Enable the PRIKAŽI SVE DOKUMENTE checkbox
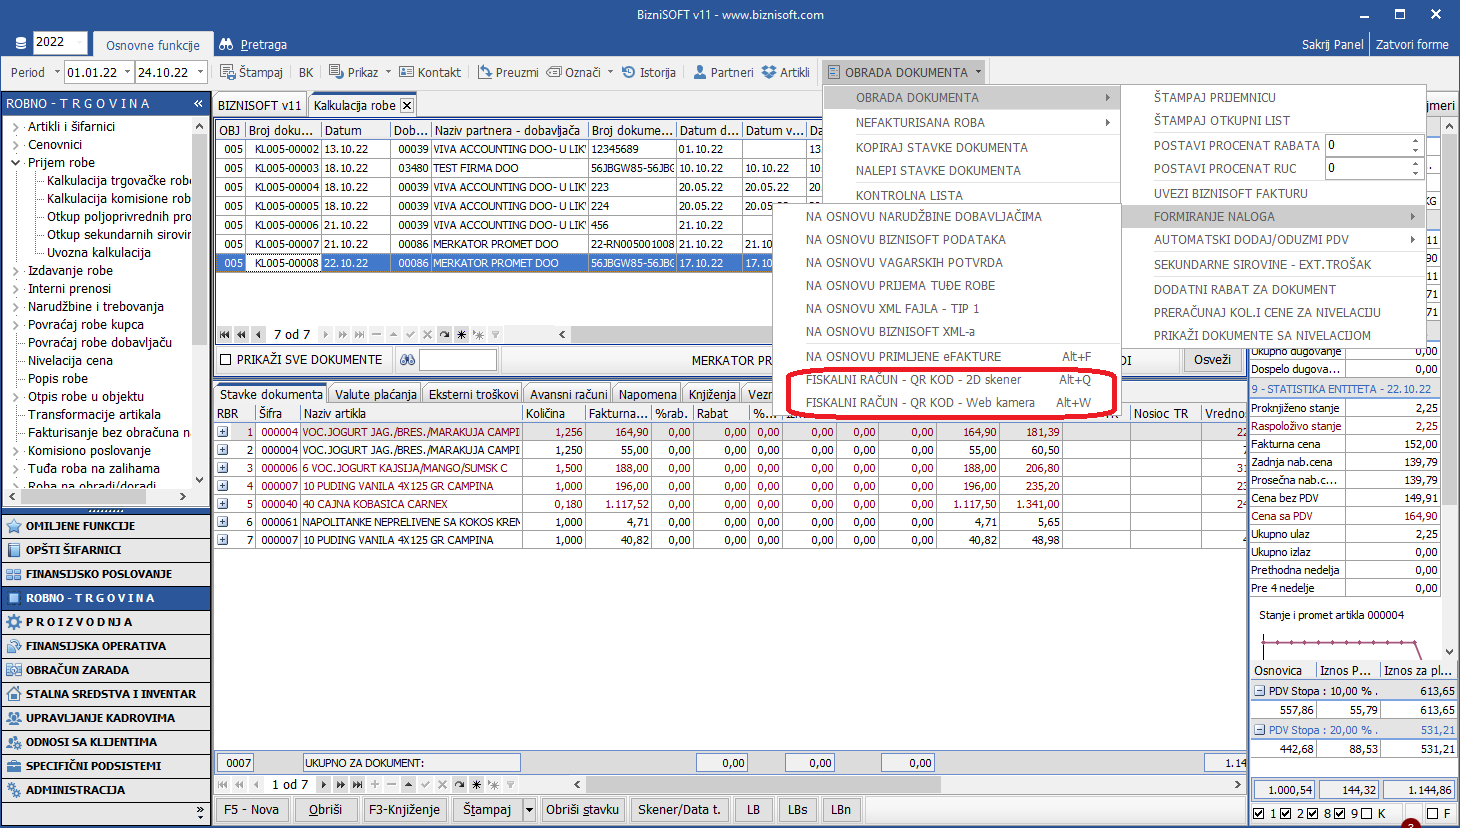1460x828 pixels. [226, 360]
